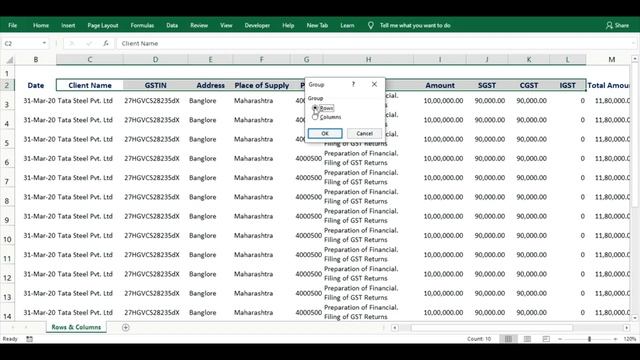Click the GSTIN header cell

click(156, 85)
